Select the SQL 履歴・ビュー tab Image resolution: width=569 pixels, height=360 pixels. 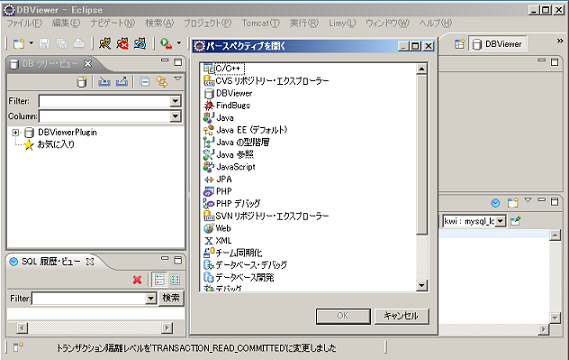(x=51, y=261)
